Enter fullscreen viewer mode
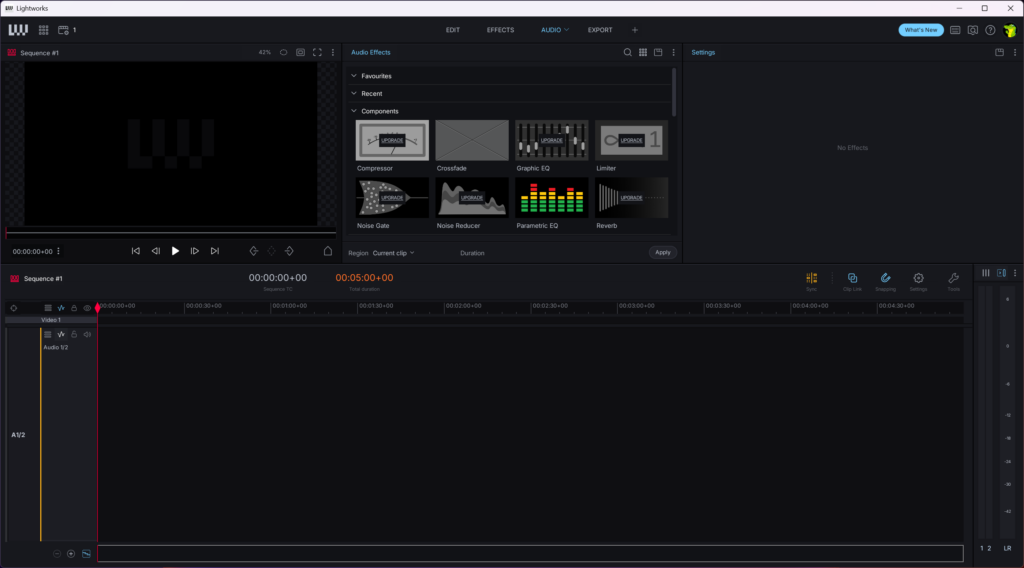 [317, 52]
